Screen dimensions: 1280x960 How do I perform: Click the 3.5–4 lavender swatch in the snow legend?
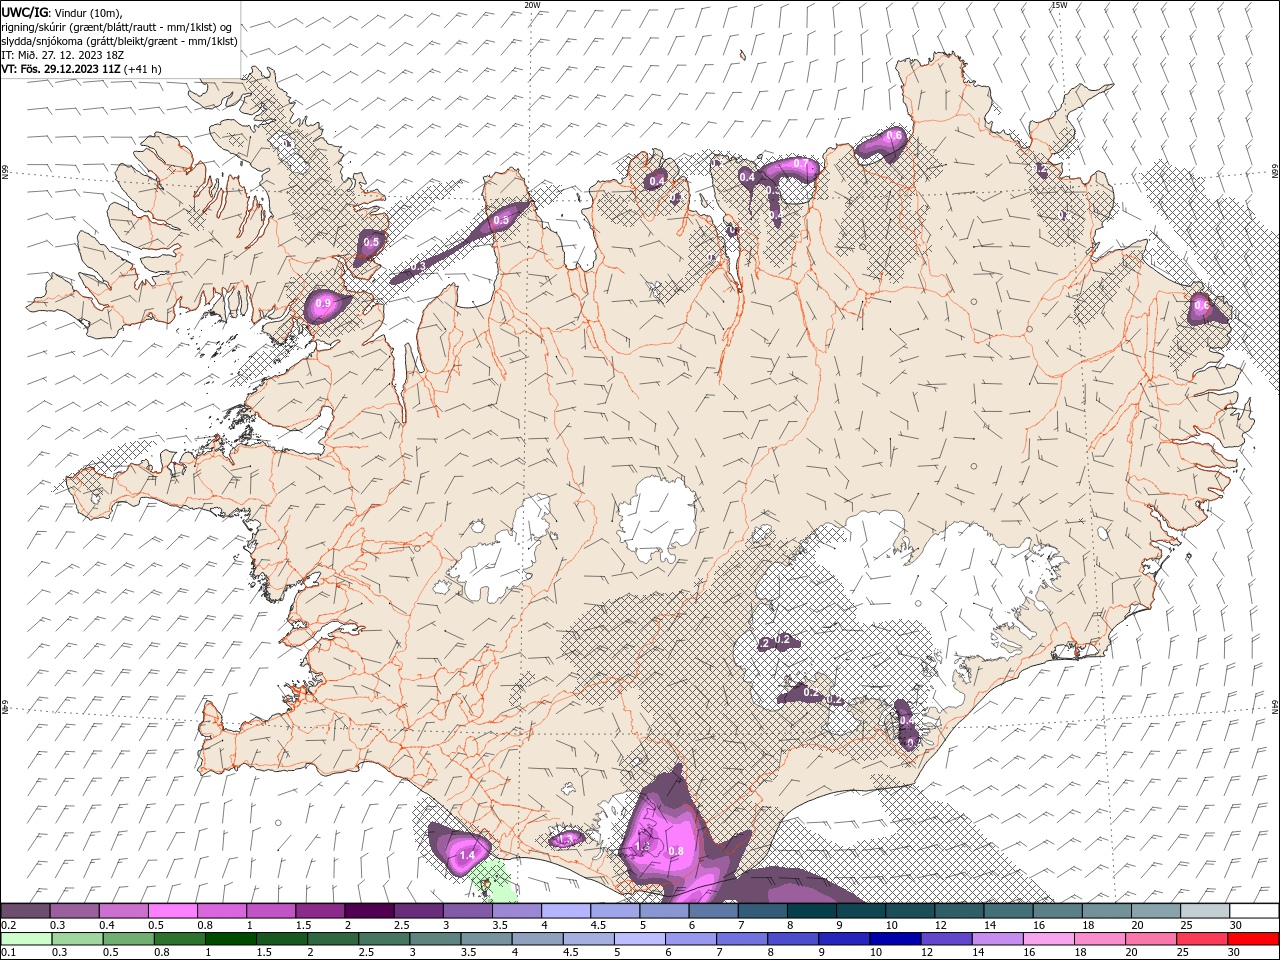point(516,911)
